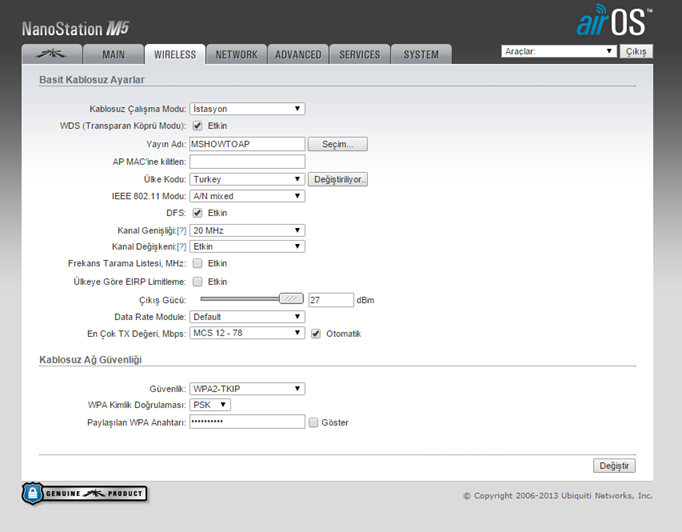Click the Seçim... button

(338, 144)
